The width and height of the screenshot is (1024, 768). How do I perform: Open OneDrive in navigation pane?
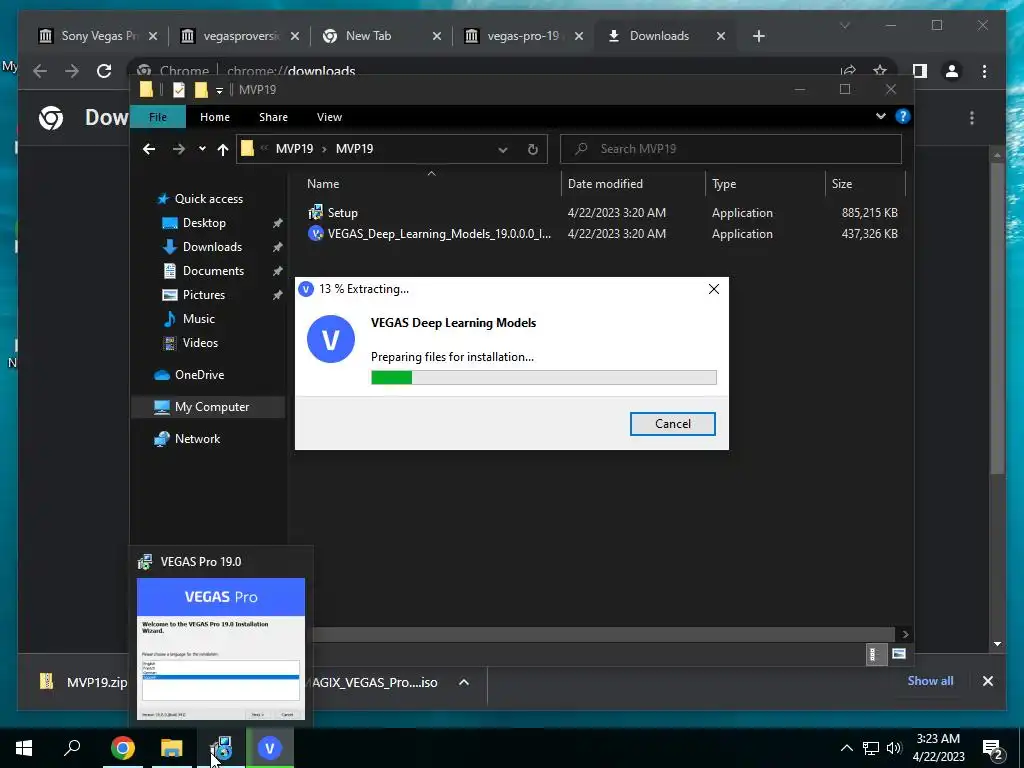pos(199,375)
